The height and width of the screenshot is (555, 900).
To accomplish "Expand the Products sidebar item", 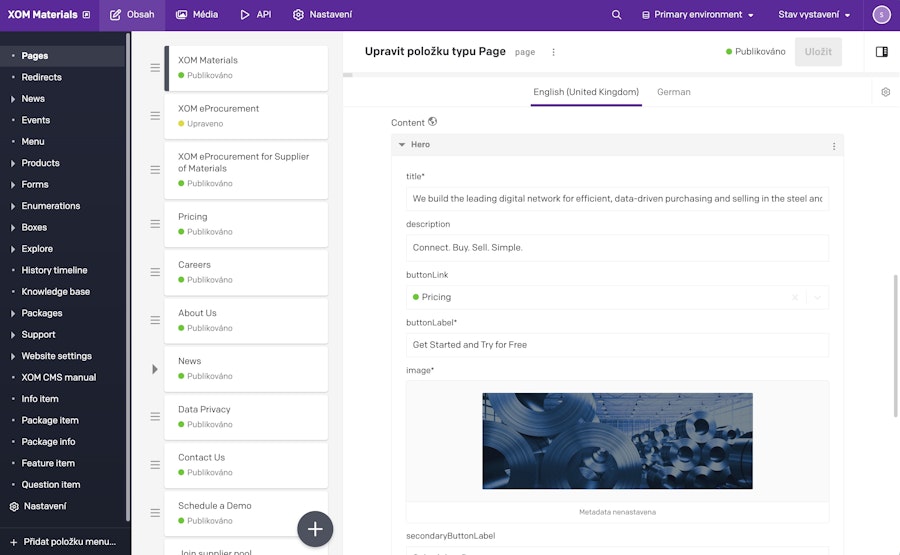I will click(13, 163).
